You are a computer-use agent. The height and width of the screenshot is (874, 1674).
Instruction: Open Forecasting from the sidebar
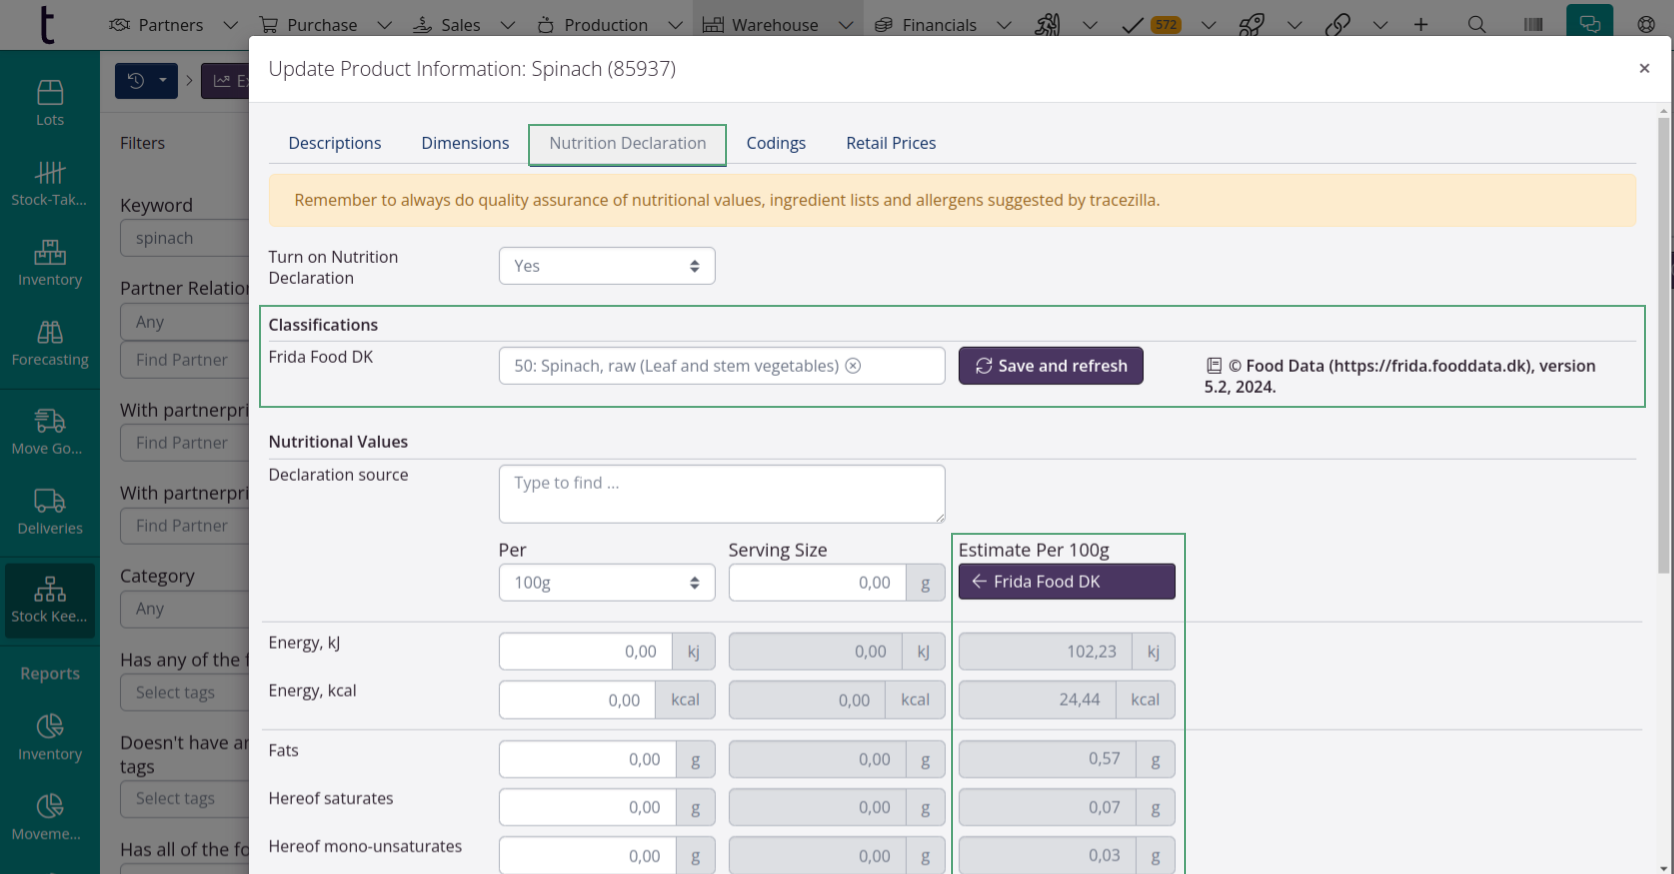click(x=49, y=343)
